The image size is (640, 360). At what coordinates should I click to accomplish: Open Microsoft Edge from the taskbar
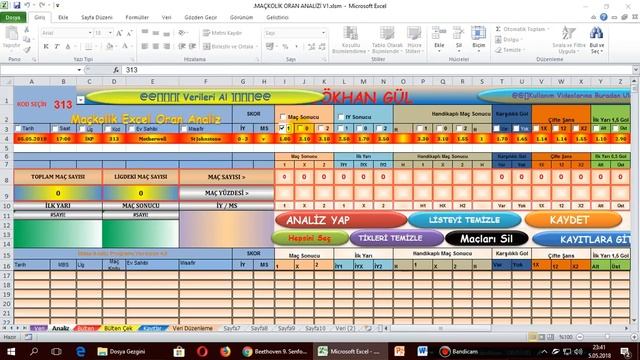coord(80,351)
